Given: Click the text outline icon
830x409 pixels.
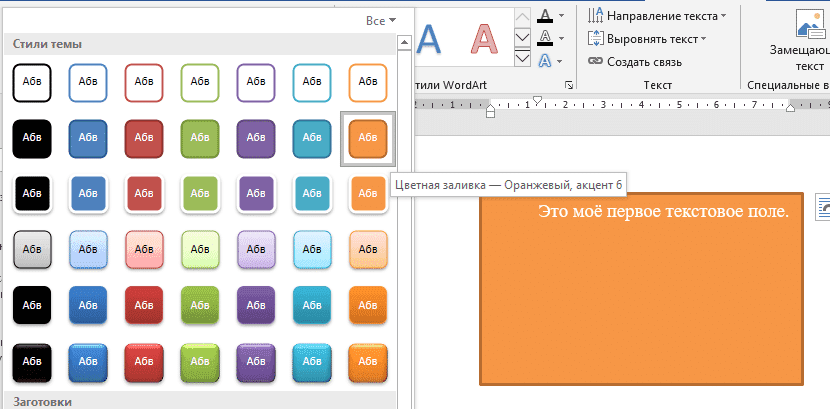Looking at the screenshot, I should [x=545, y=38].
